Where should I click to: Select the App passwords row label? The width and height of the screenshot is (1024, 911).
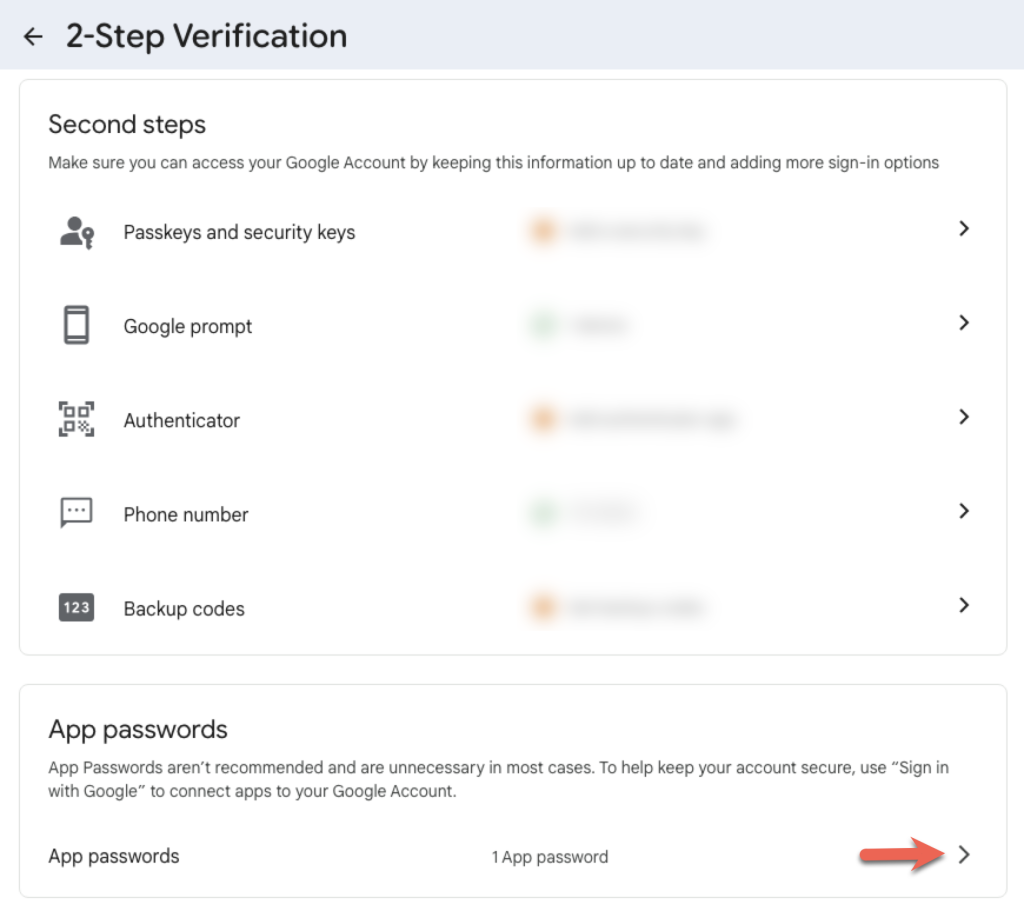click(113, 856)
